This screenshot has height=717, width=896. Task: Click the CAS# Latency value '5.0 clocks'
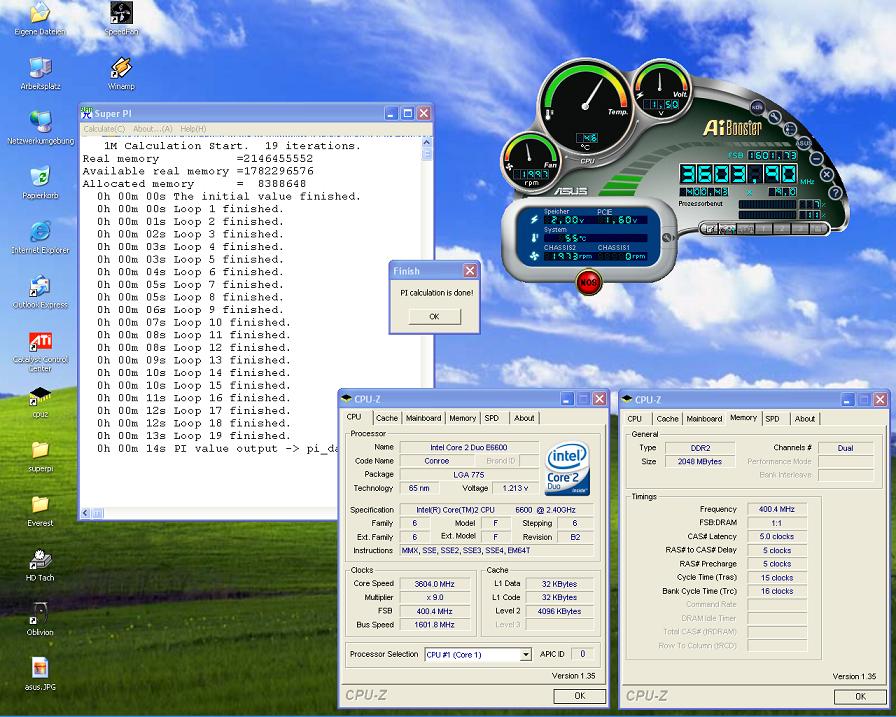click(777, 536)
